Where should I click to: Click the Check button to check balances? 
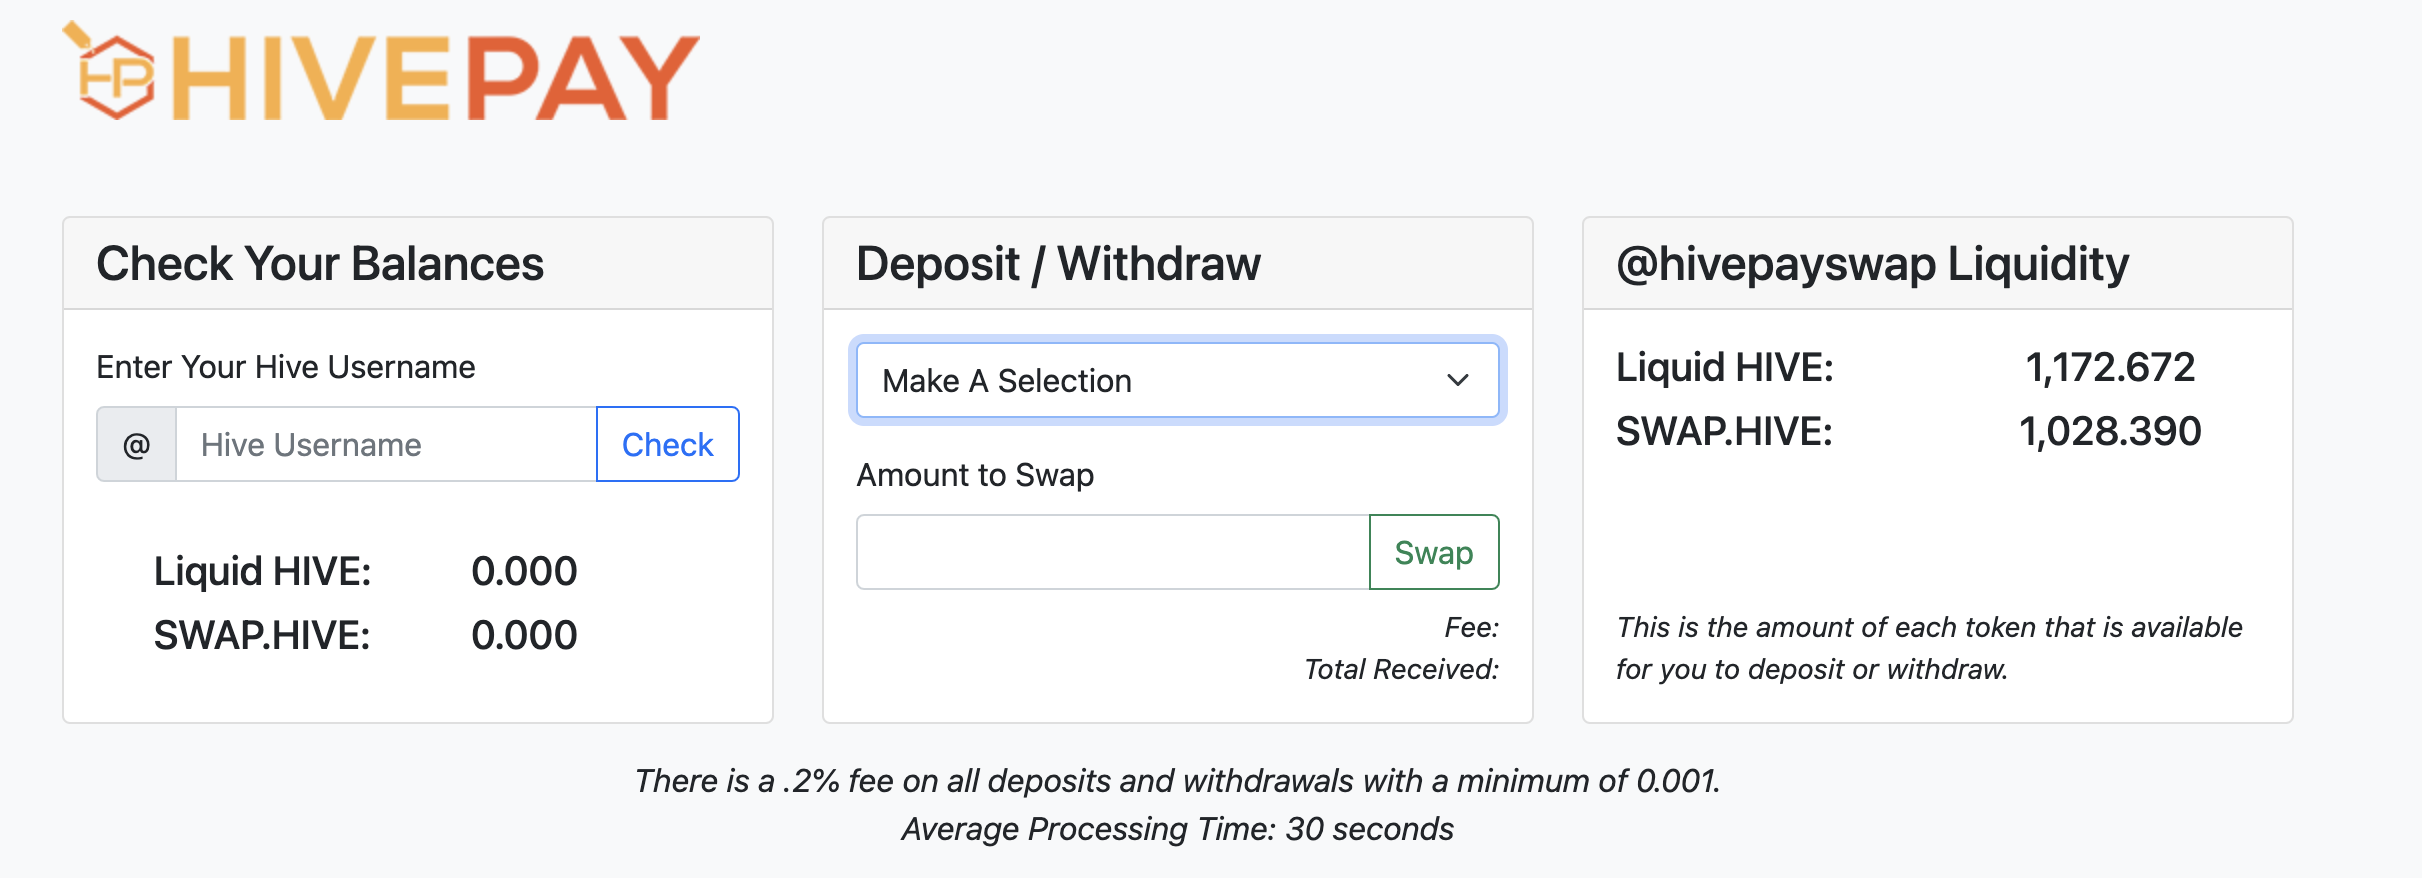[668, 444]
